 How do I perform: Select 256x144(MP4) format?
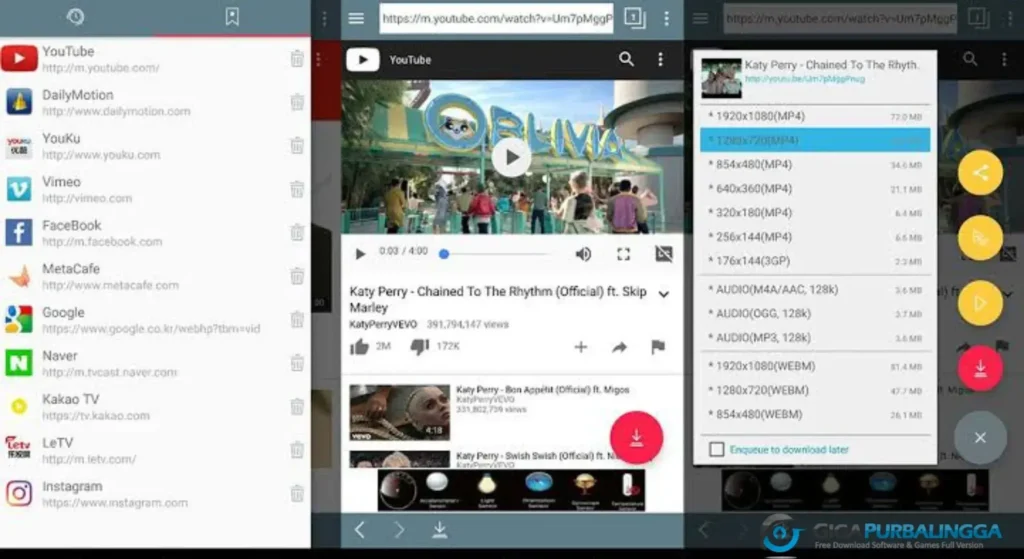(x=815, y=237)
